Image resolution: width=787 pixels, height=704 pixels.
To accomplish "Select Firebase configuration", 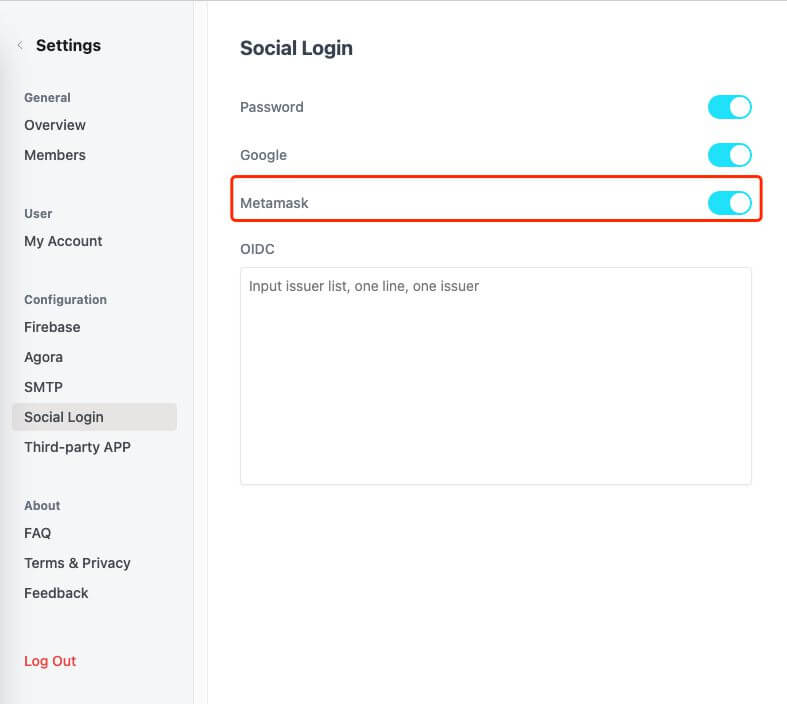I will pos(52,327).
